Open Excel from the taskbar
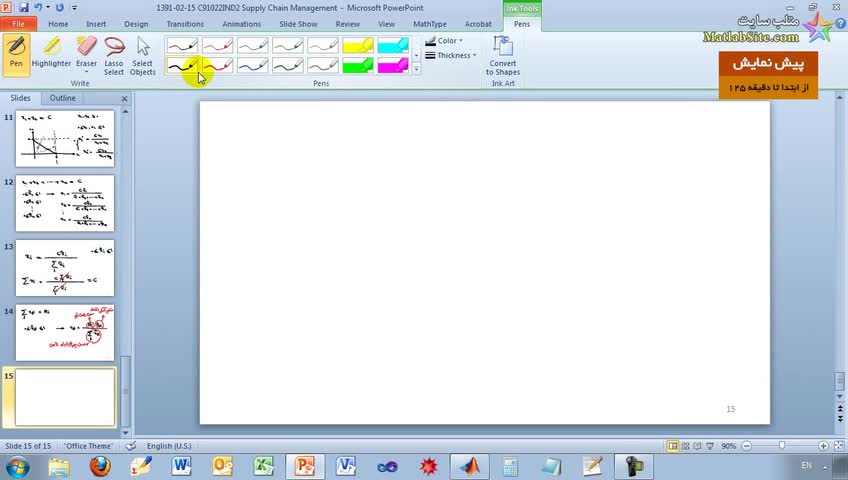Screen dimensions: 848x480 (x=263, y=465)
